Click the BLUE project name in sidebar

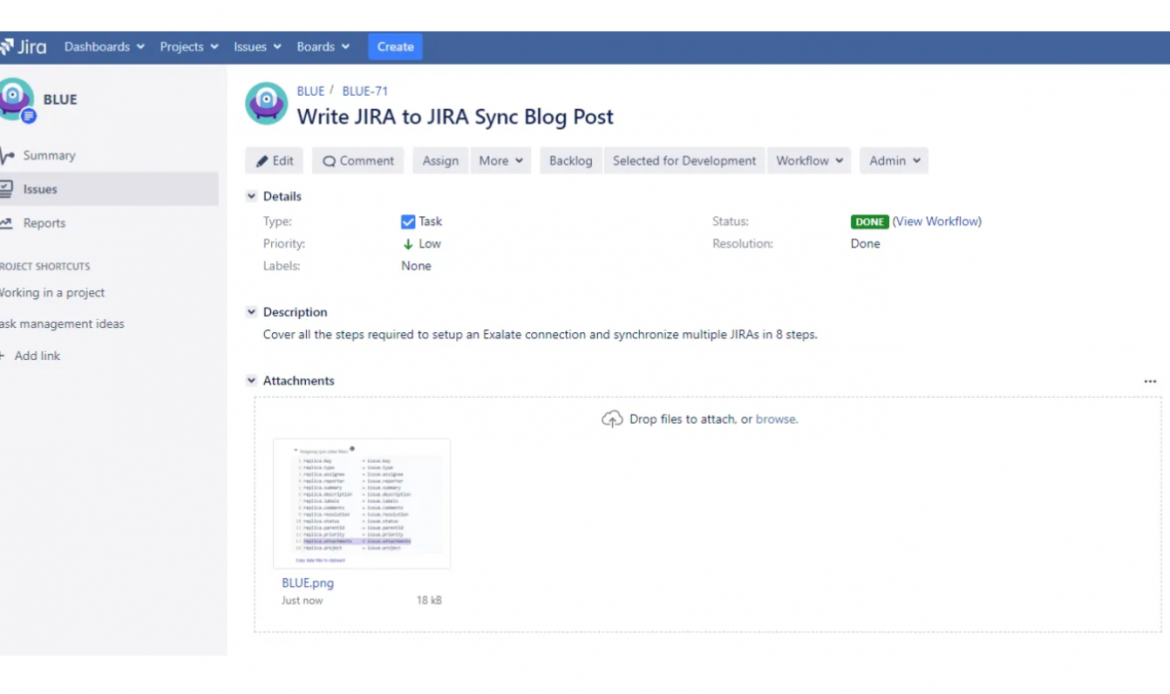[60, 99]
